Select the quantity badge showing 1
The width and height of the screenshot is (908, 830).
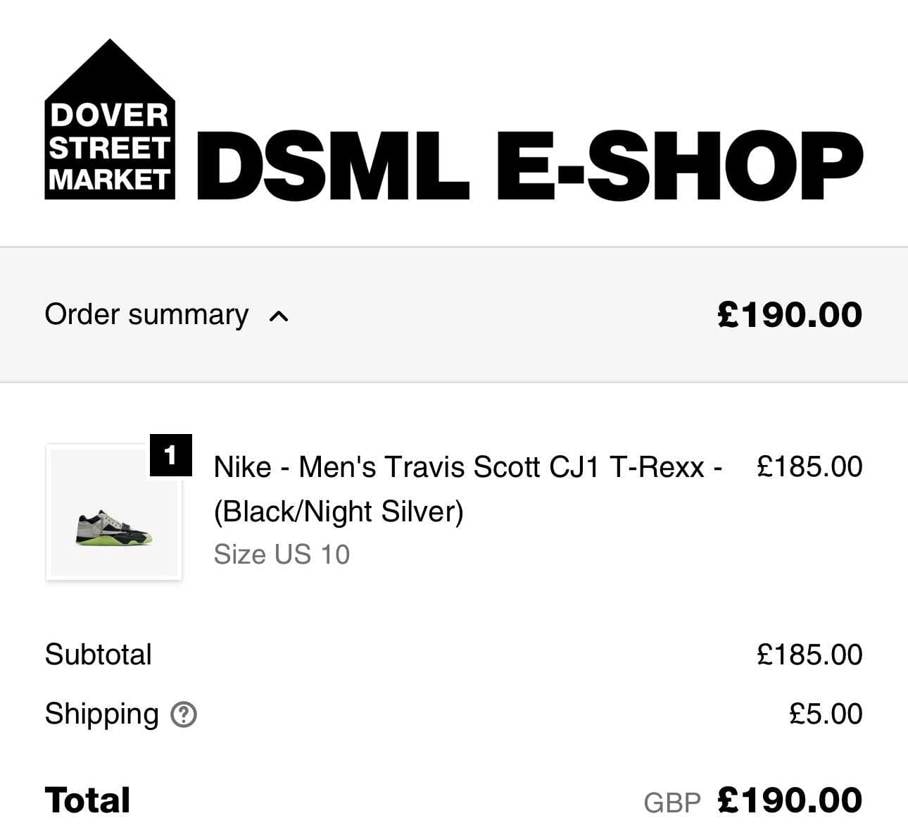(x=171, y=456)
